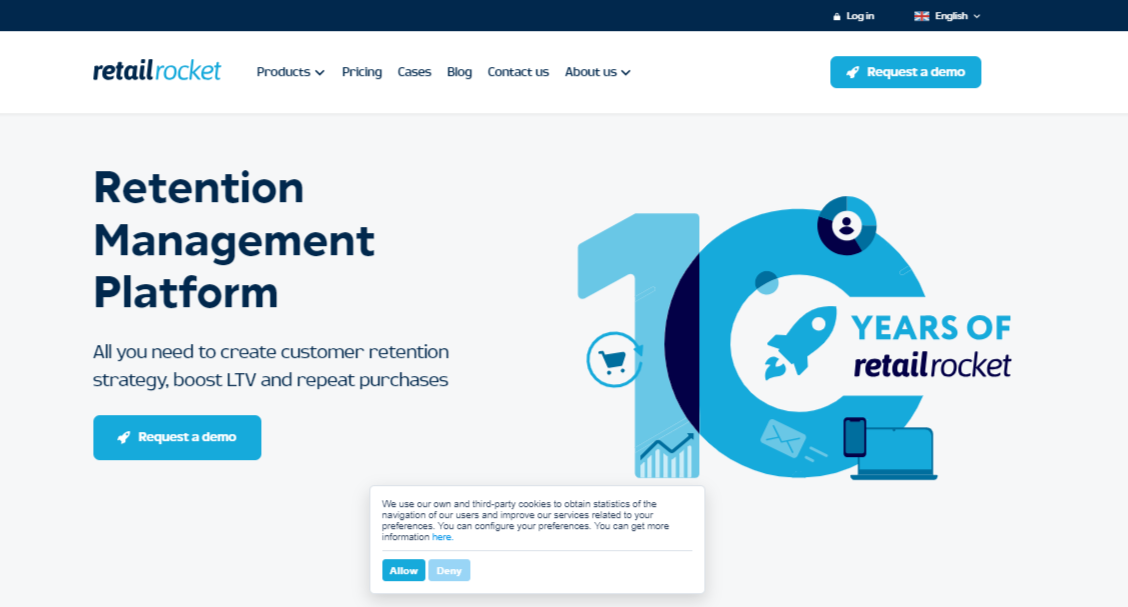Allow cookies in the consent banner

(403, 570)
